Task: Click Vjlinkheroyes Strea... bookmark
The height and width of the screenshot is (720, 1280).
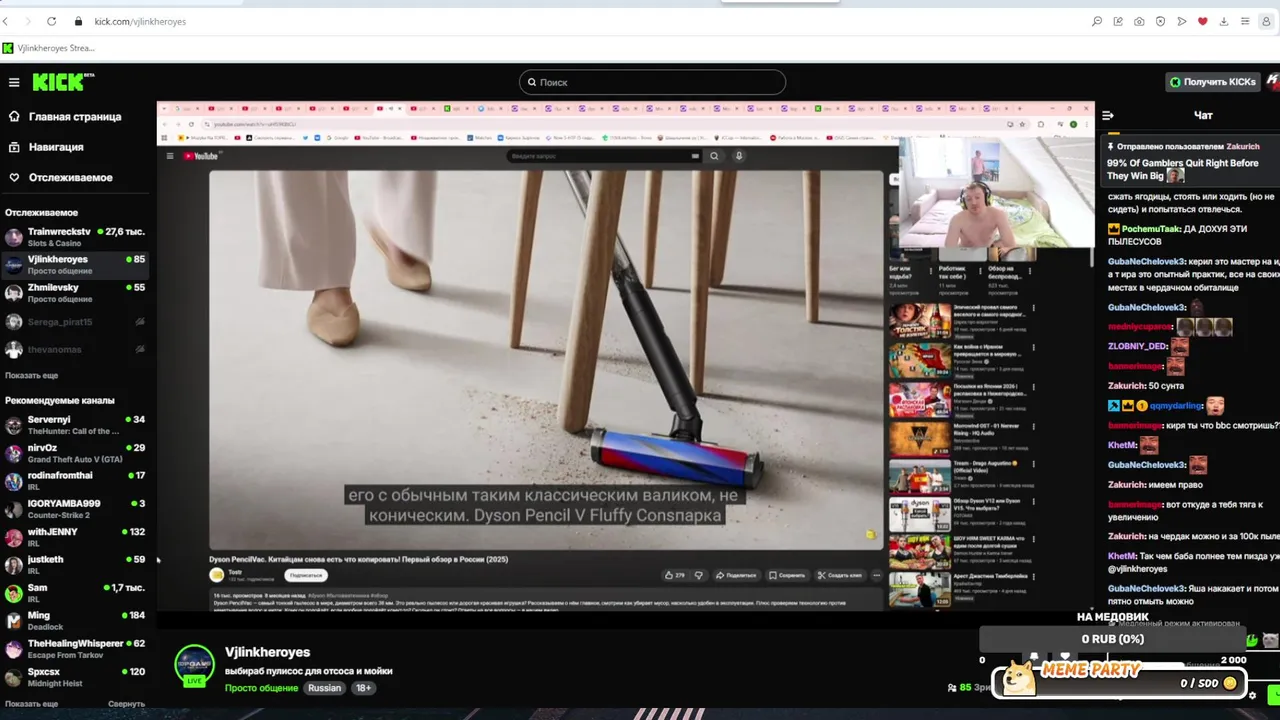Action: (48, 48)
